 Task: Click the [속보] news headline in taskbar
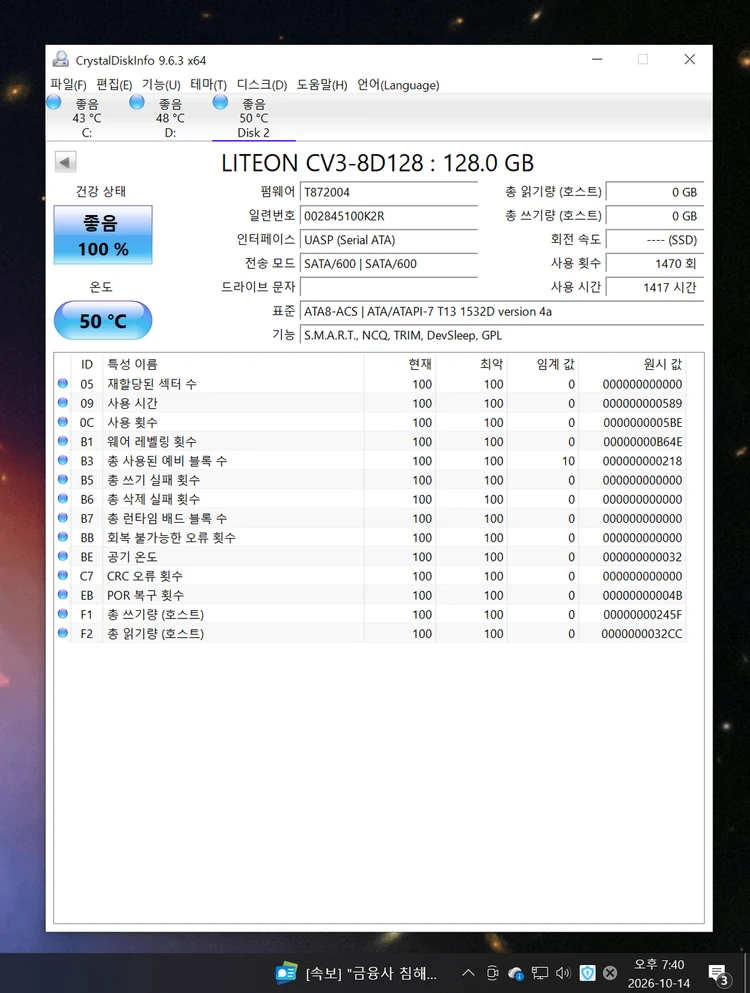point(371,973)
